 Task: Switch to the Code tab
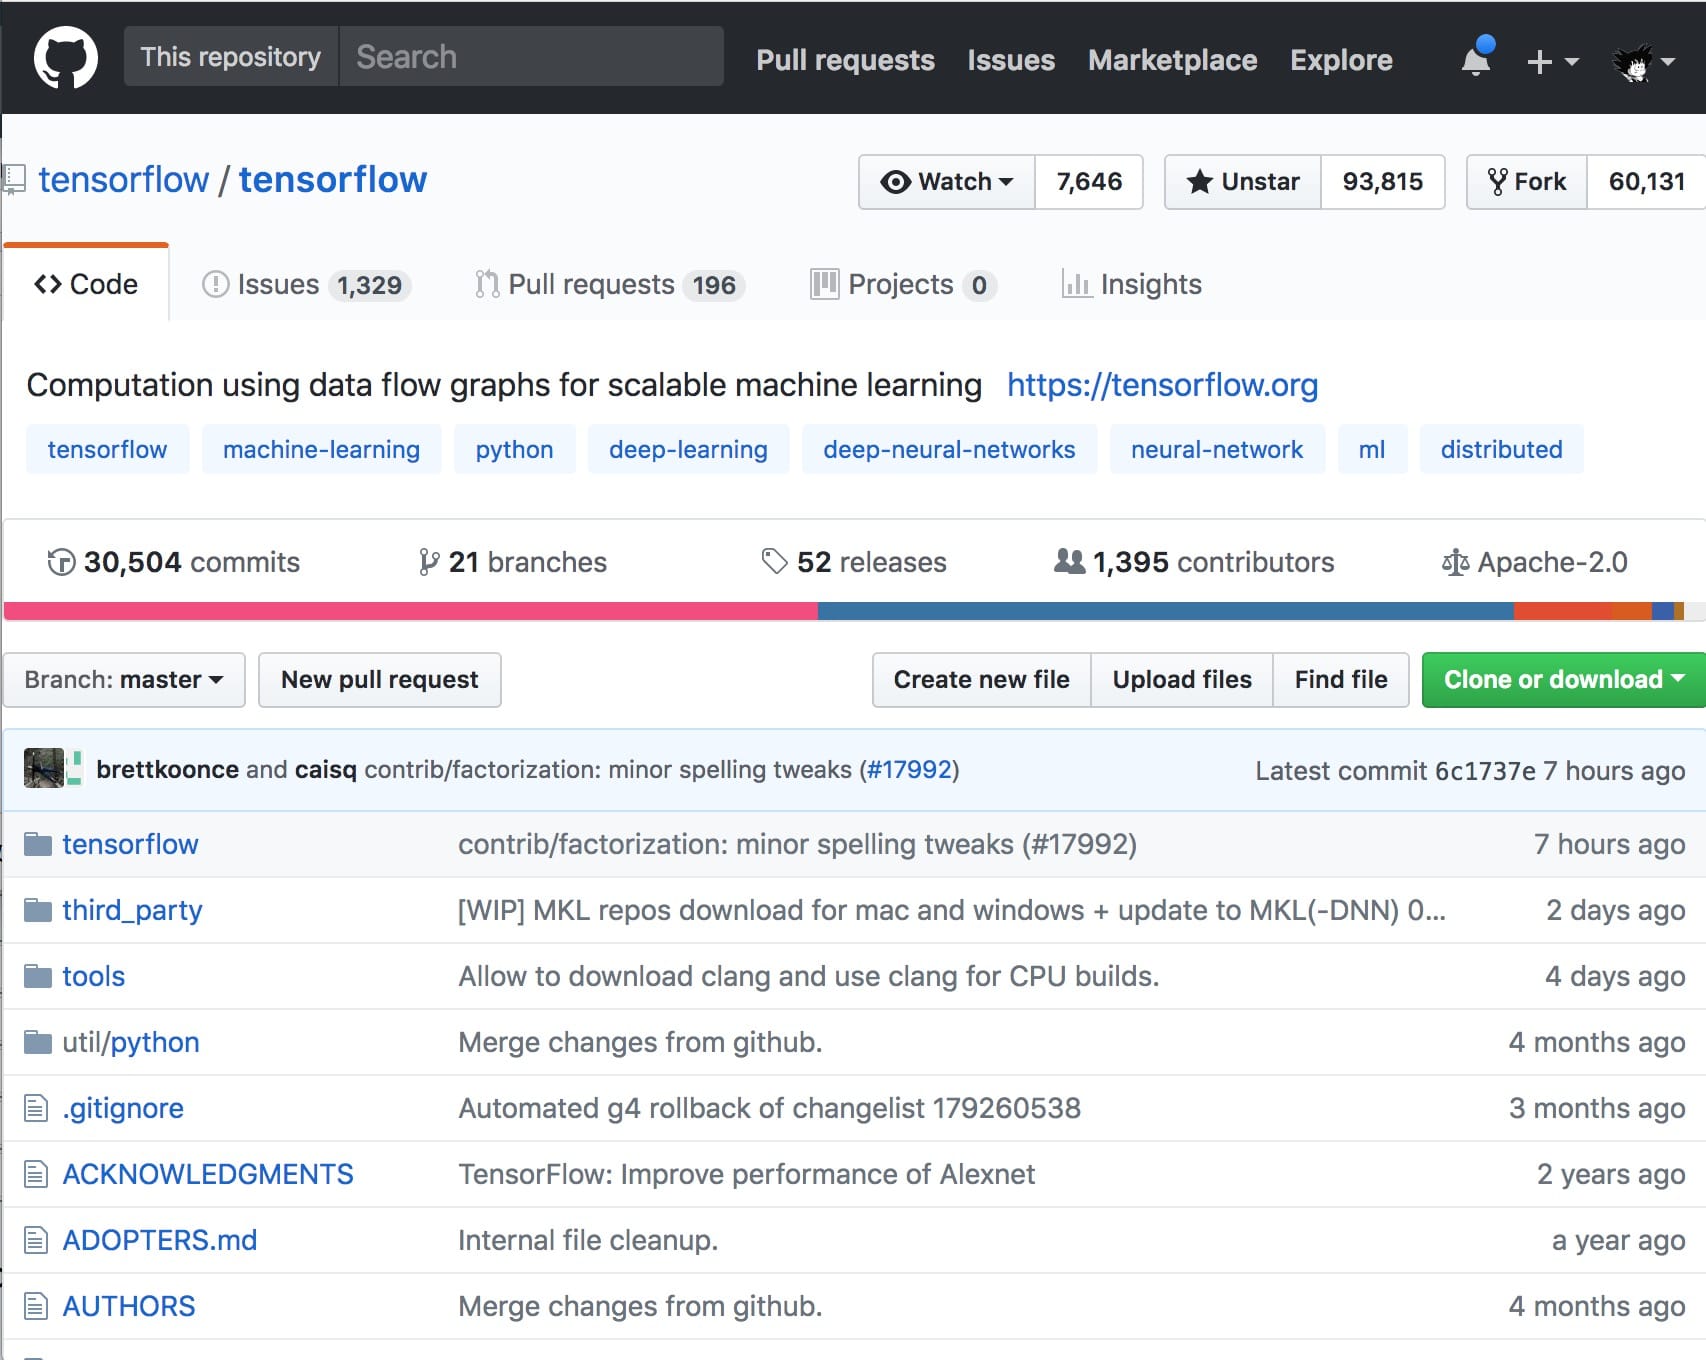point(86,284)
